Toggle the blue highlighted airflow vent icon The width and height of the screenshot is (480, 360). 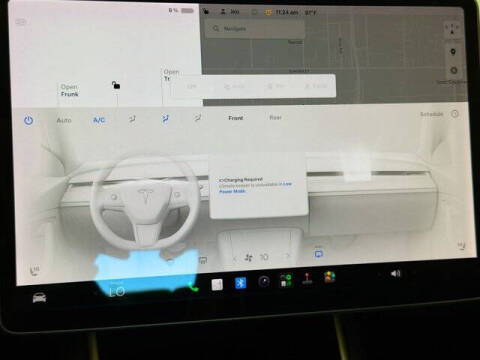165,118
